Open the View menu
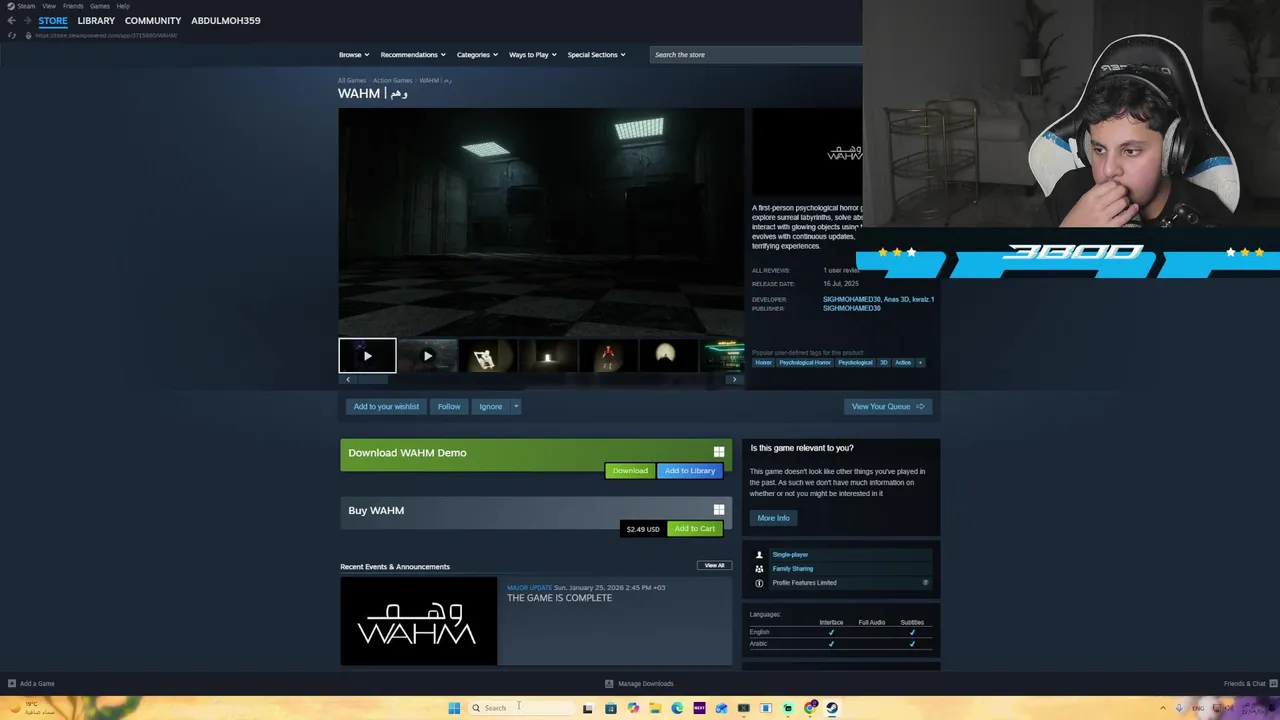Viewport: 1280px width, 720px height. [49, 6]
